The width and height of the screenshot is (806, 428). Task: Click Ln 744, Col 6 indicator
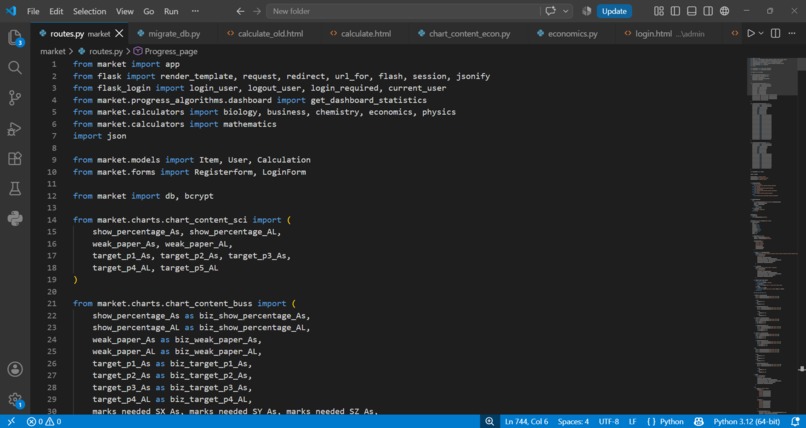pyautogui.click(x=526, y=421)
